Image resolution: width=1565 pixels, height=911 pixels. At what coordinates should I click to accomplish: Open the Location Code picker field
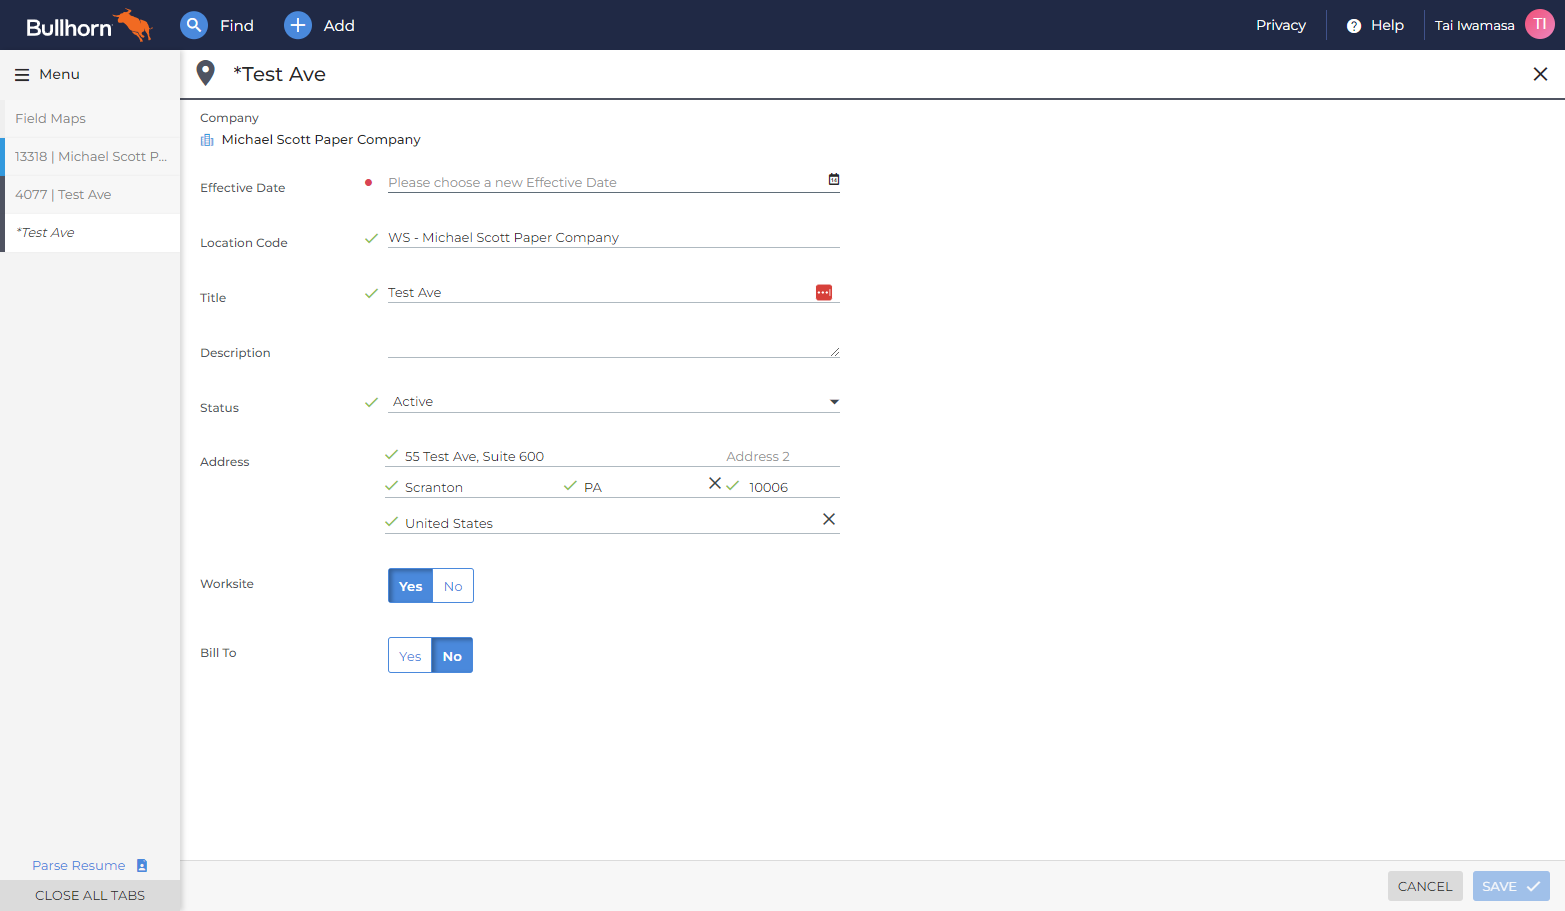[614, 238]
